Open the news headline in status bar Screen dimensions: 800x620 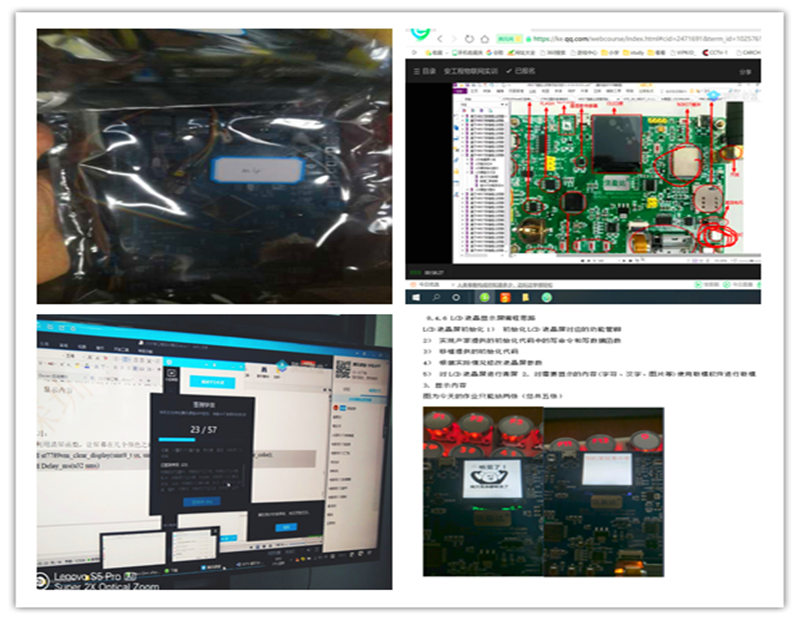[504, 285]
